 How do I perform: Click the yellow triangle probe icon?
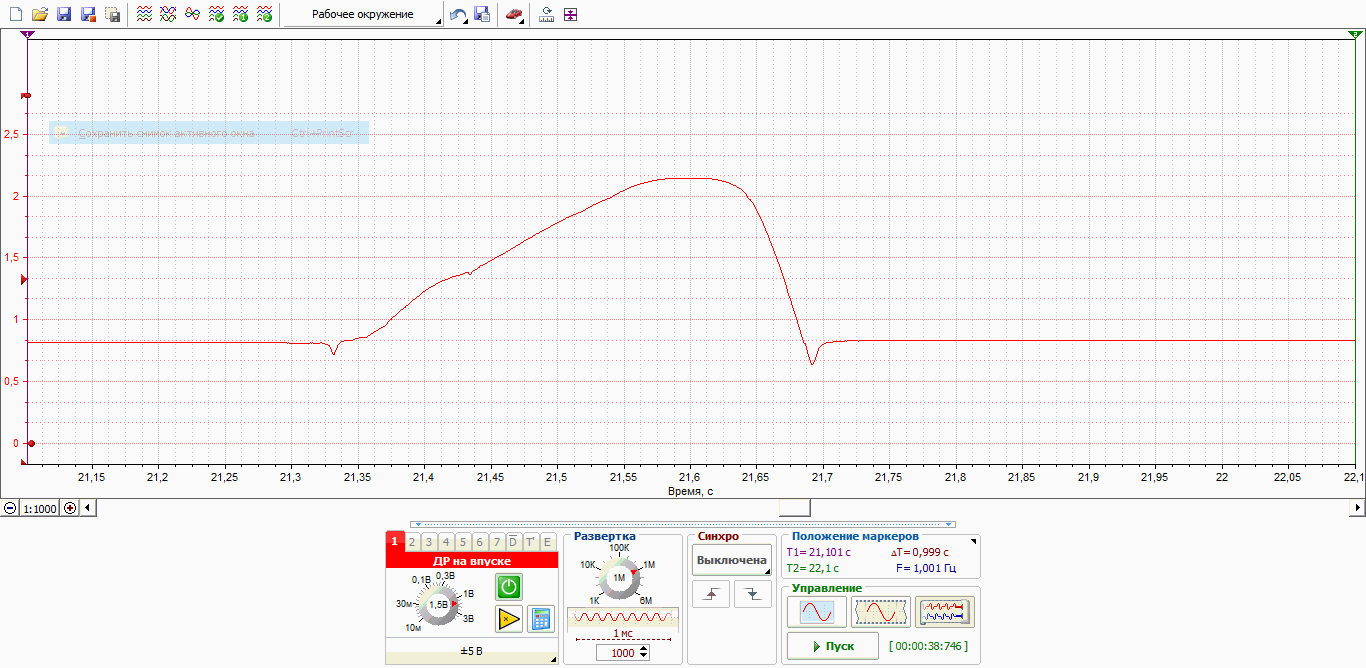click(x=510, y=618)
